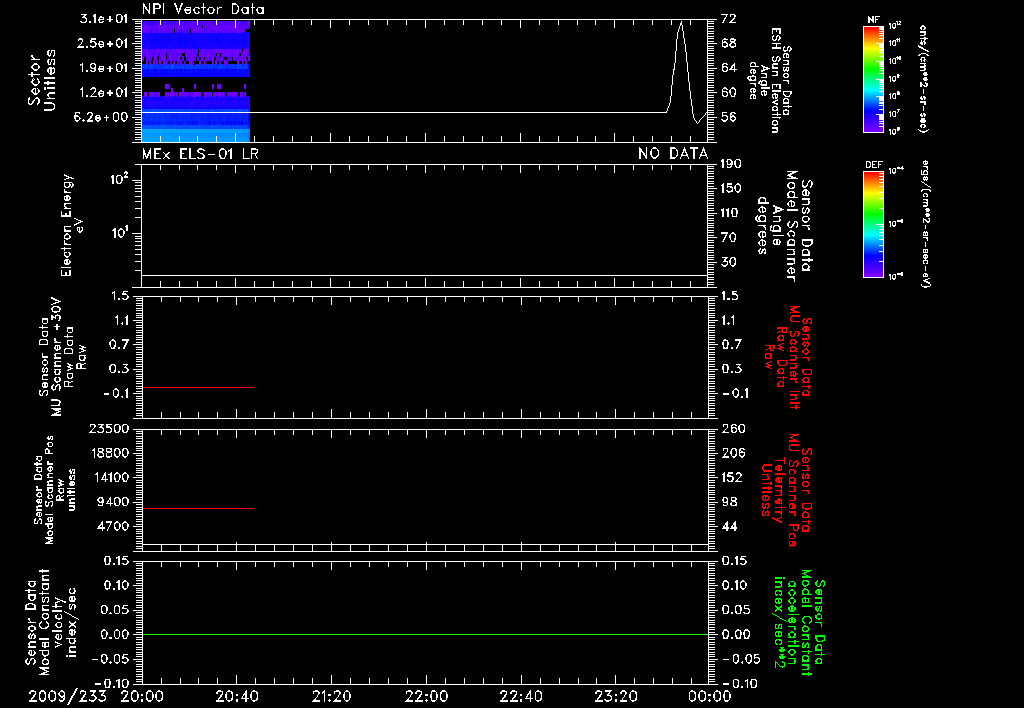This screenshot has width=1024, height=708.
Task: Select the NPI Vector Data spectrogram block
Action: [x=196, y=81]
